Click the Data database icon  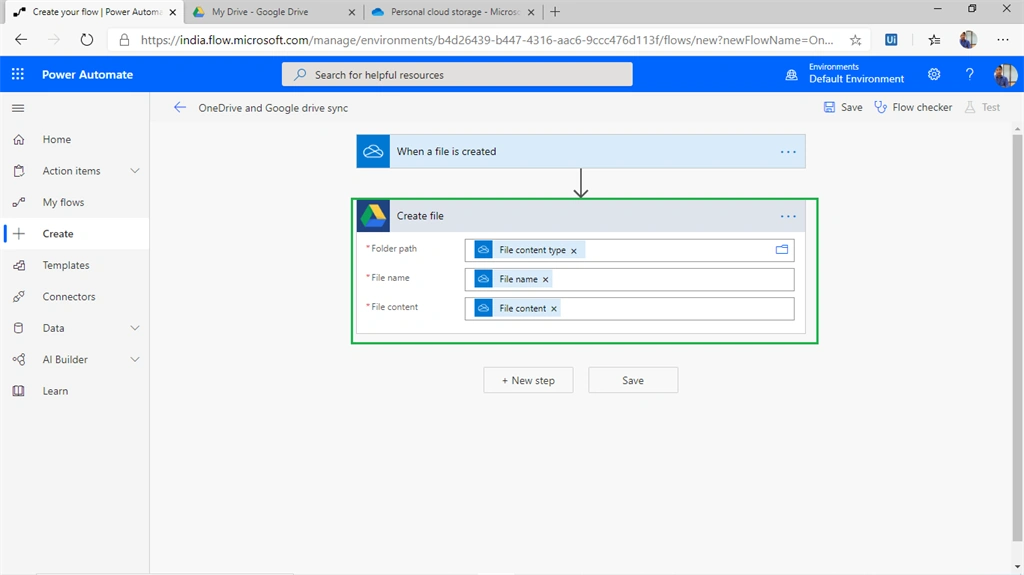pos(19,328)
